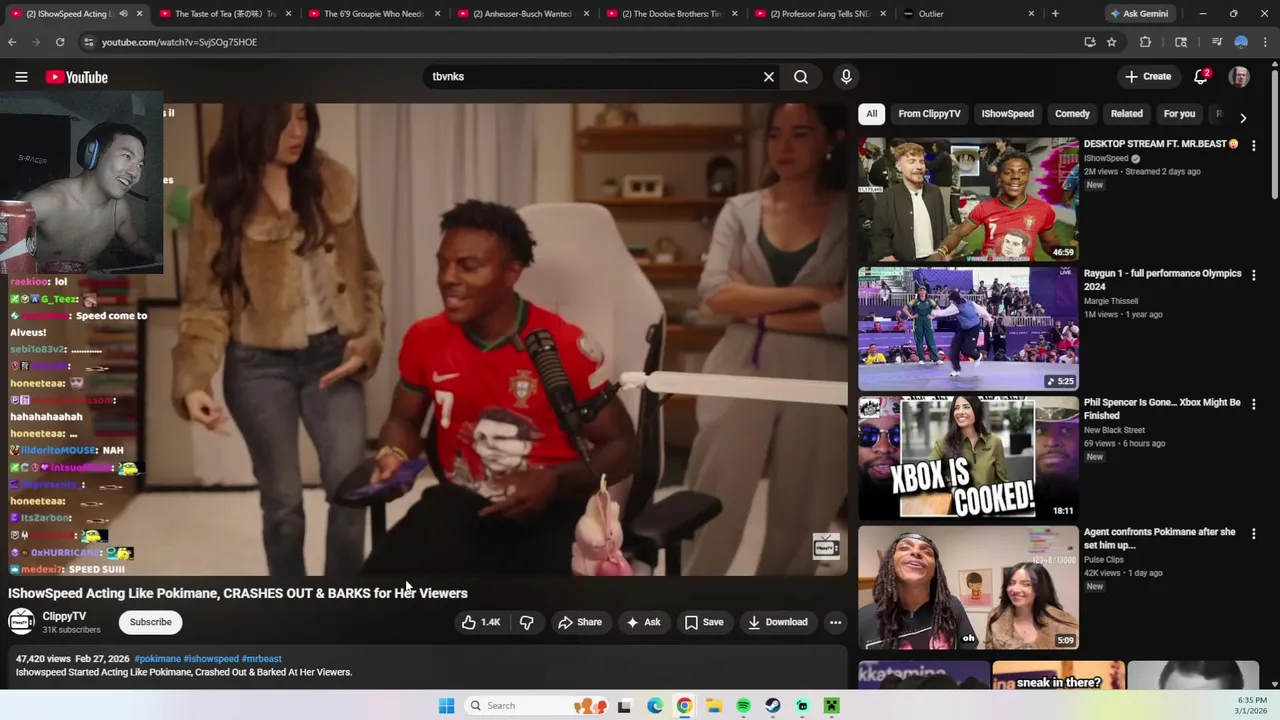
Task: Select the For you filter chip
Action: pos(1179,114)
